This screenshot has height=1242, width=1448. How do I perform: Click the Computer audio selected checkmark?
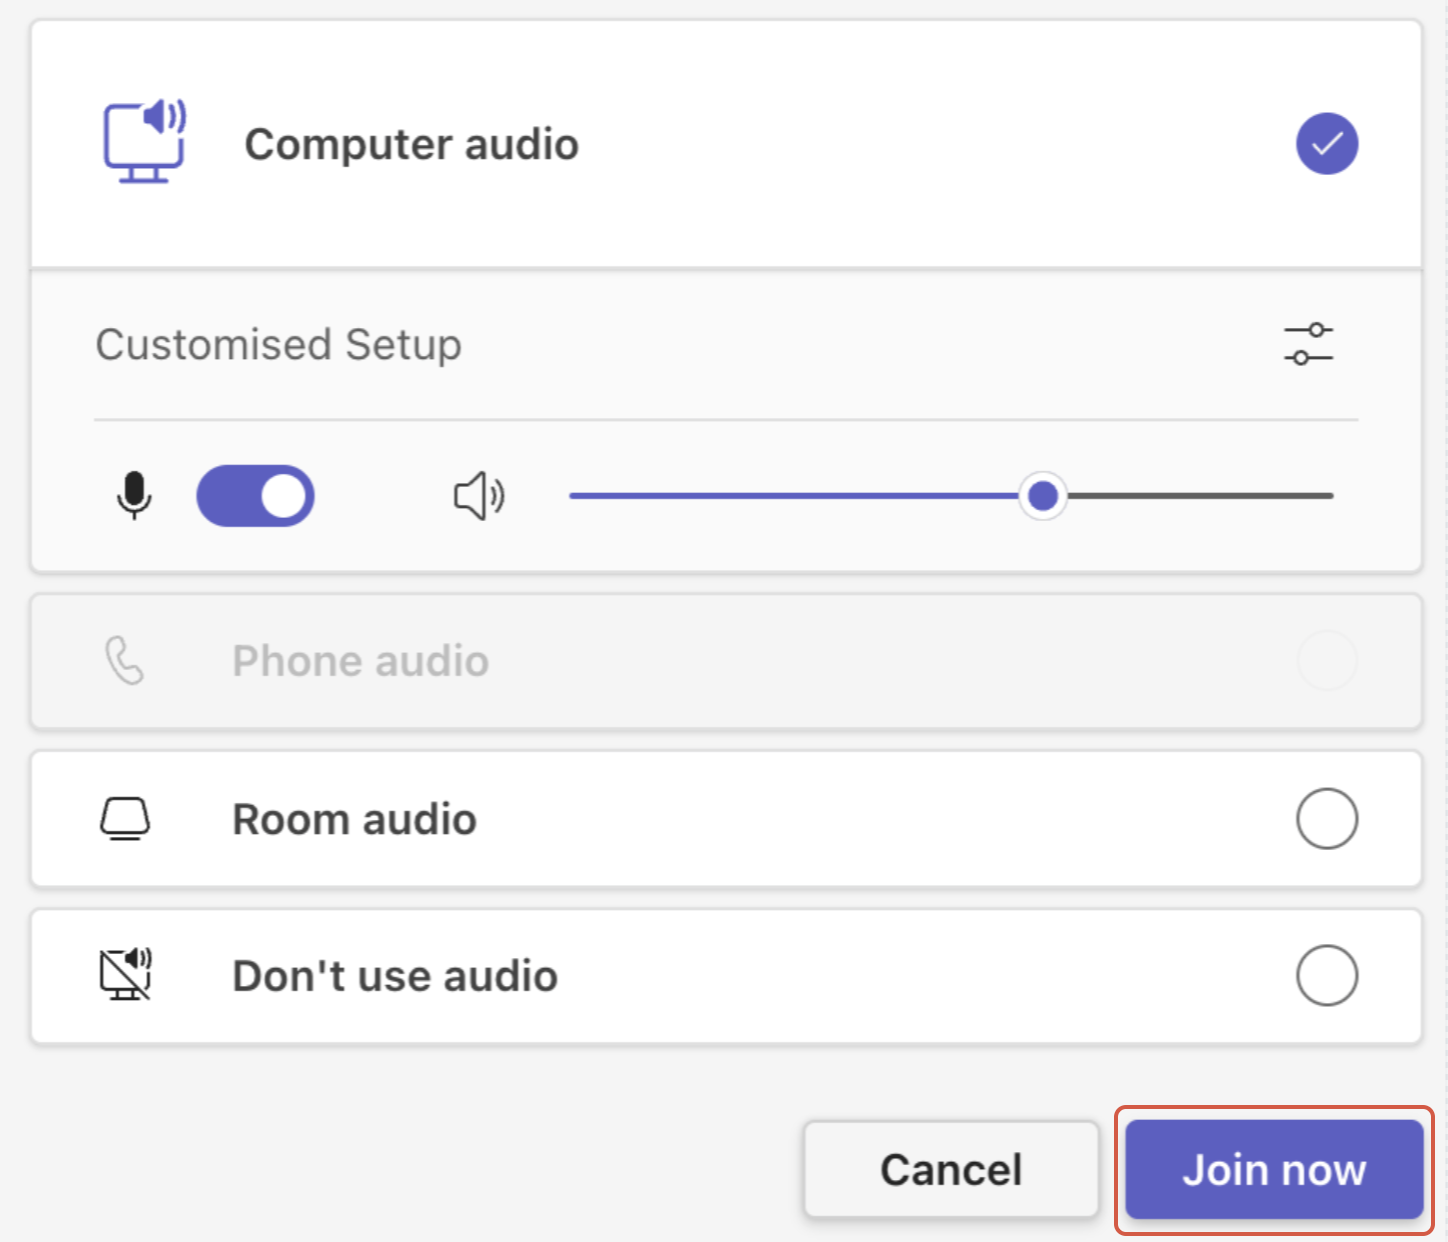click(x=1326, y=144)
